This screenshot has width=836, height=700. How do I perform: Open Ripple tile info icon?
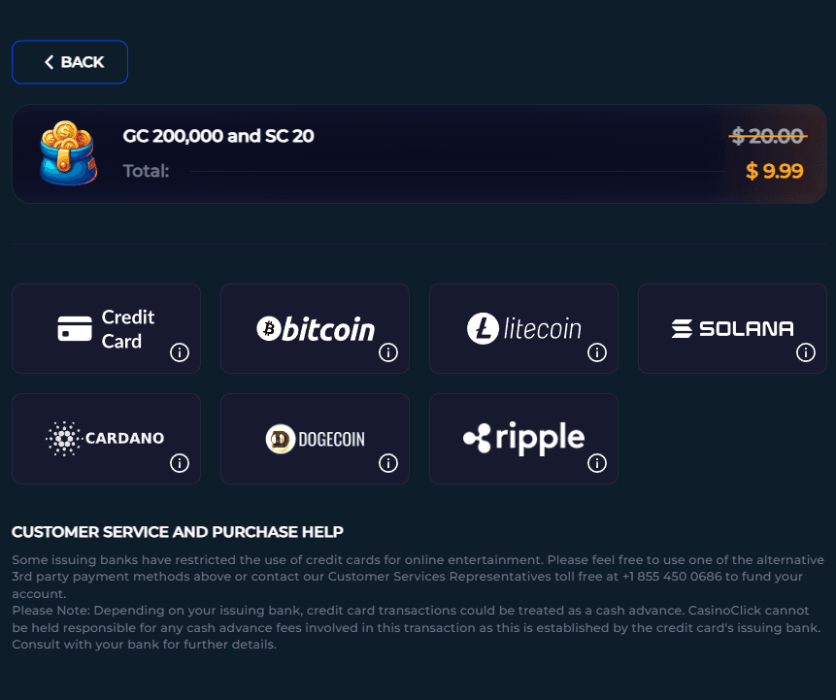[x=597, y=462]
